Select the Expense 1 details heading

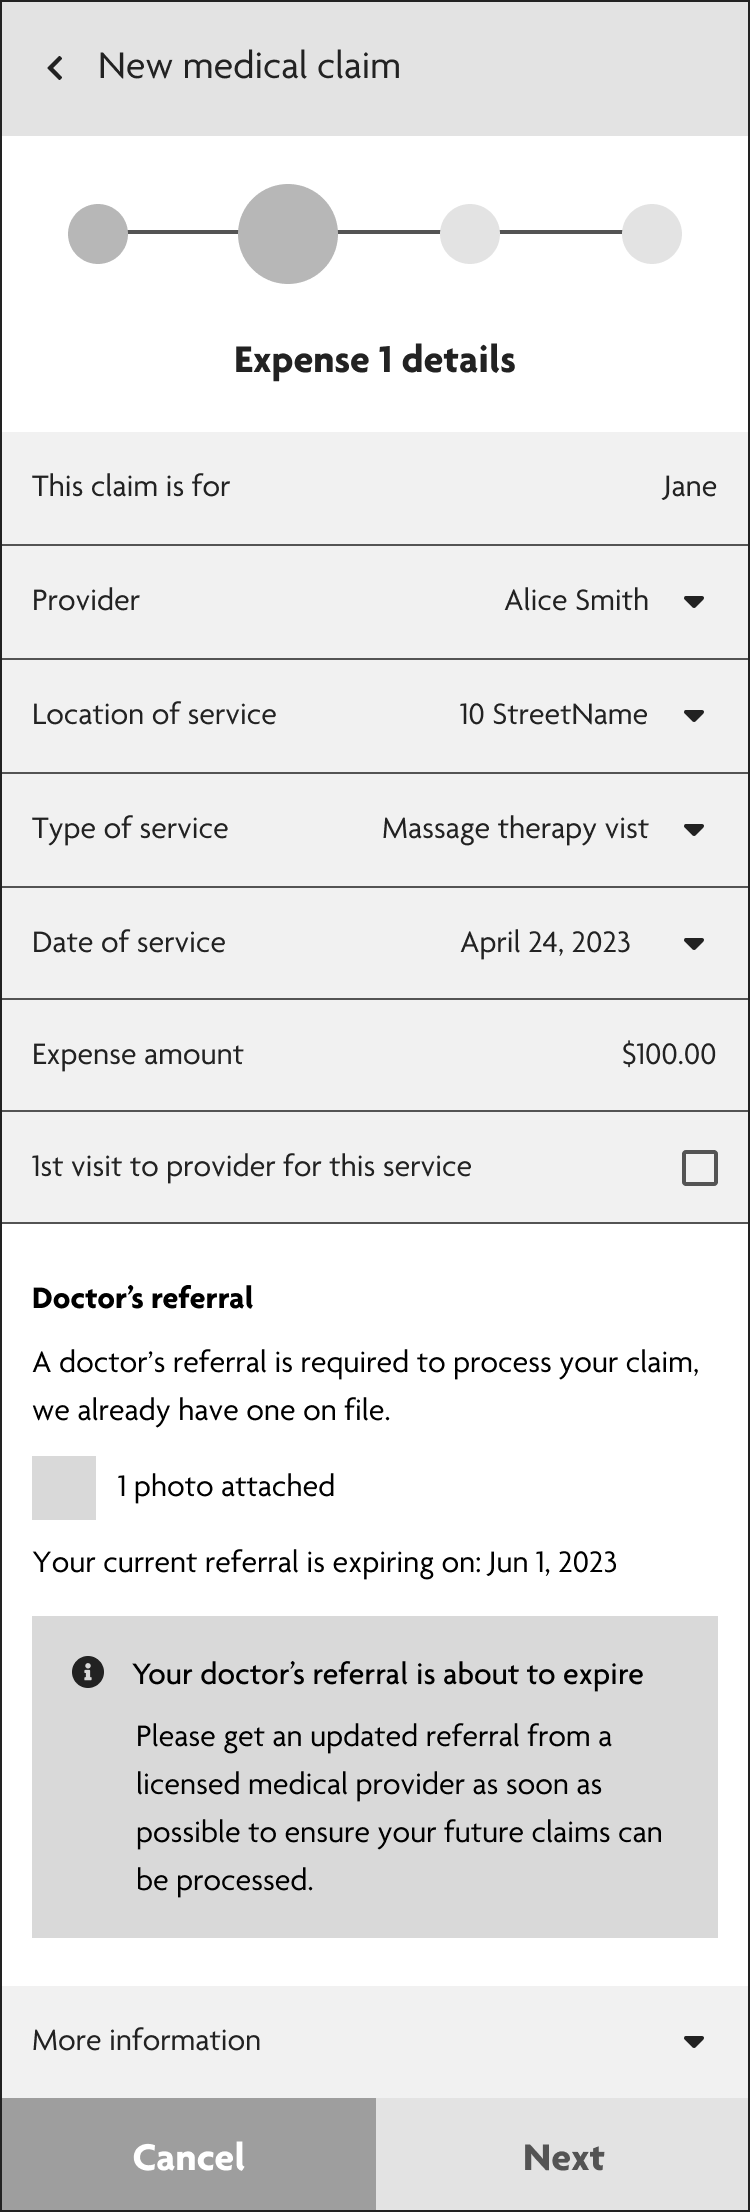[375, 360]
